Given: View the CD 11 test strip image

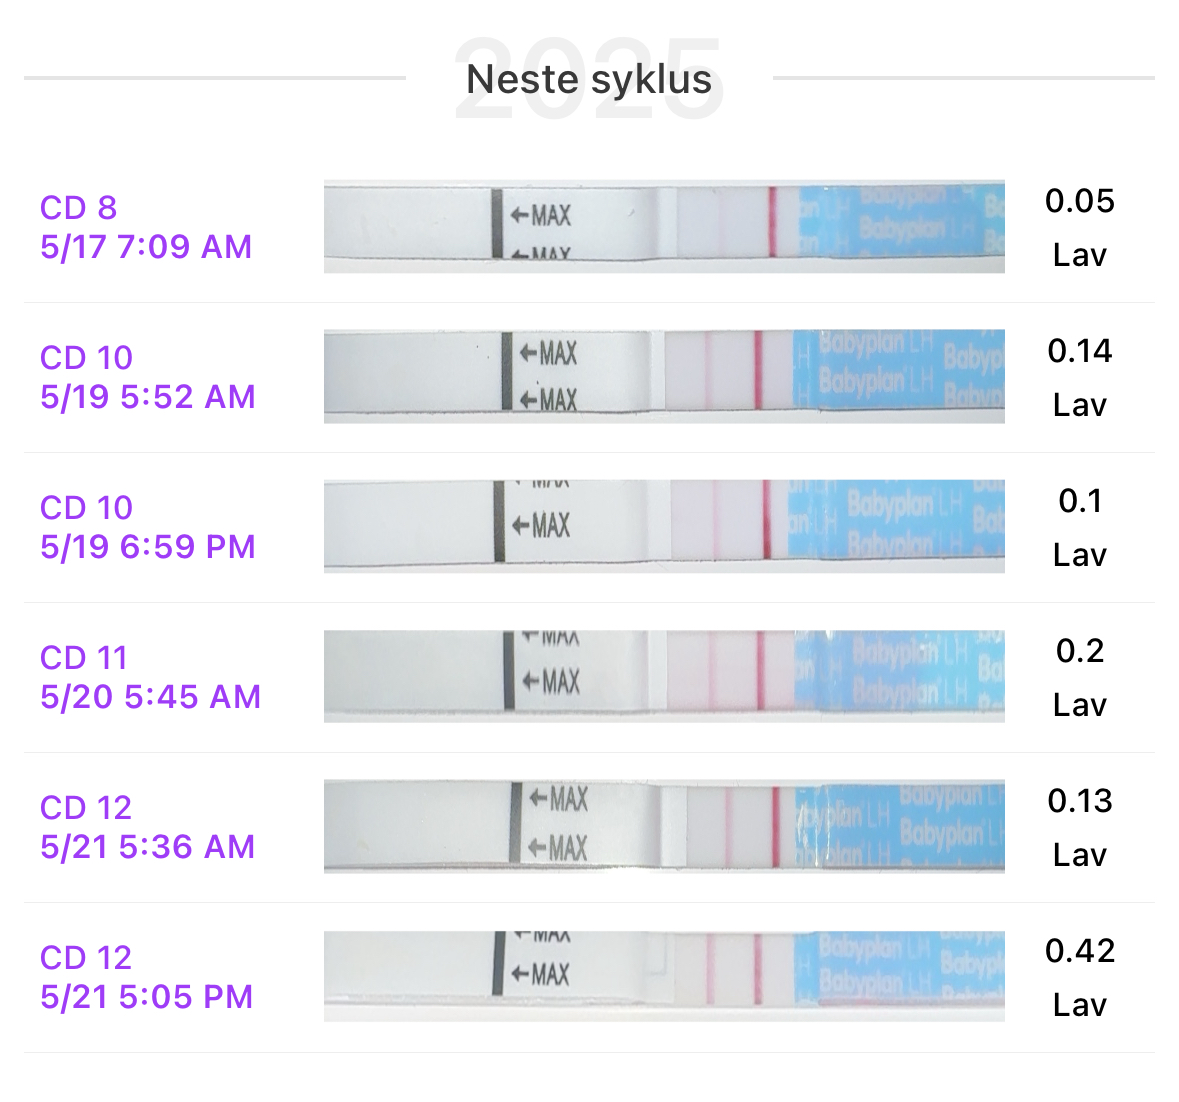Looking at the screenshot, I should (x=664, y=677).
